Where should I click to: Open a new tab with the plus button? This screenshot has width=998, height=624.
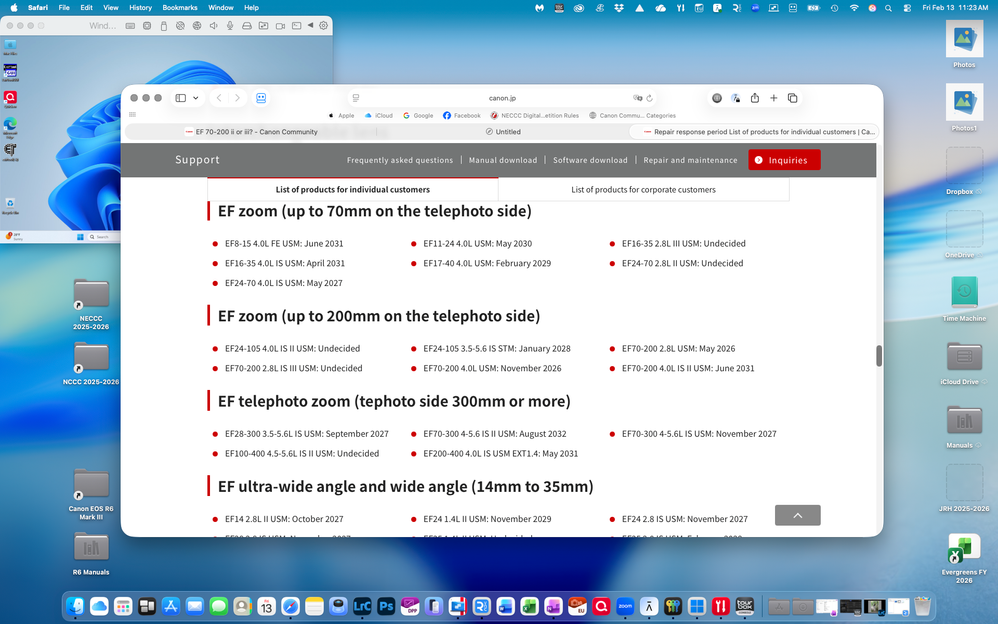coord(773,98)
